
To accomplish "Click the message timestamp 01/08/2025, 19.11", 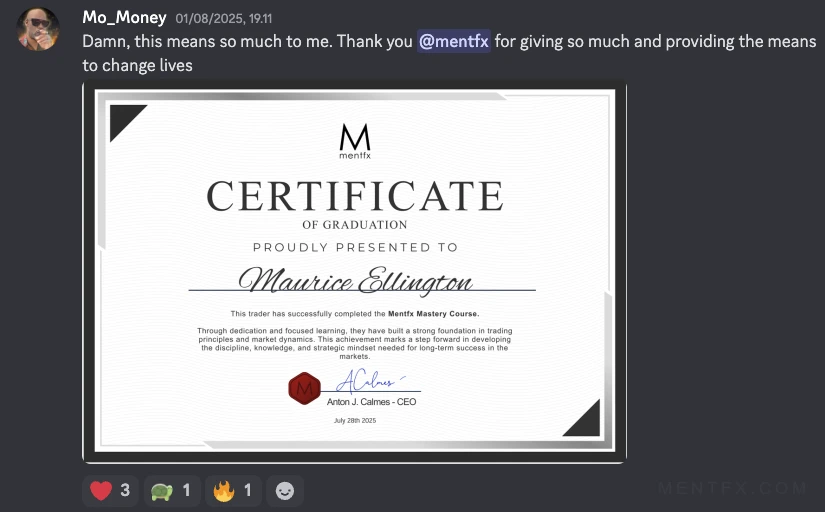I will (224, 18).
